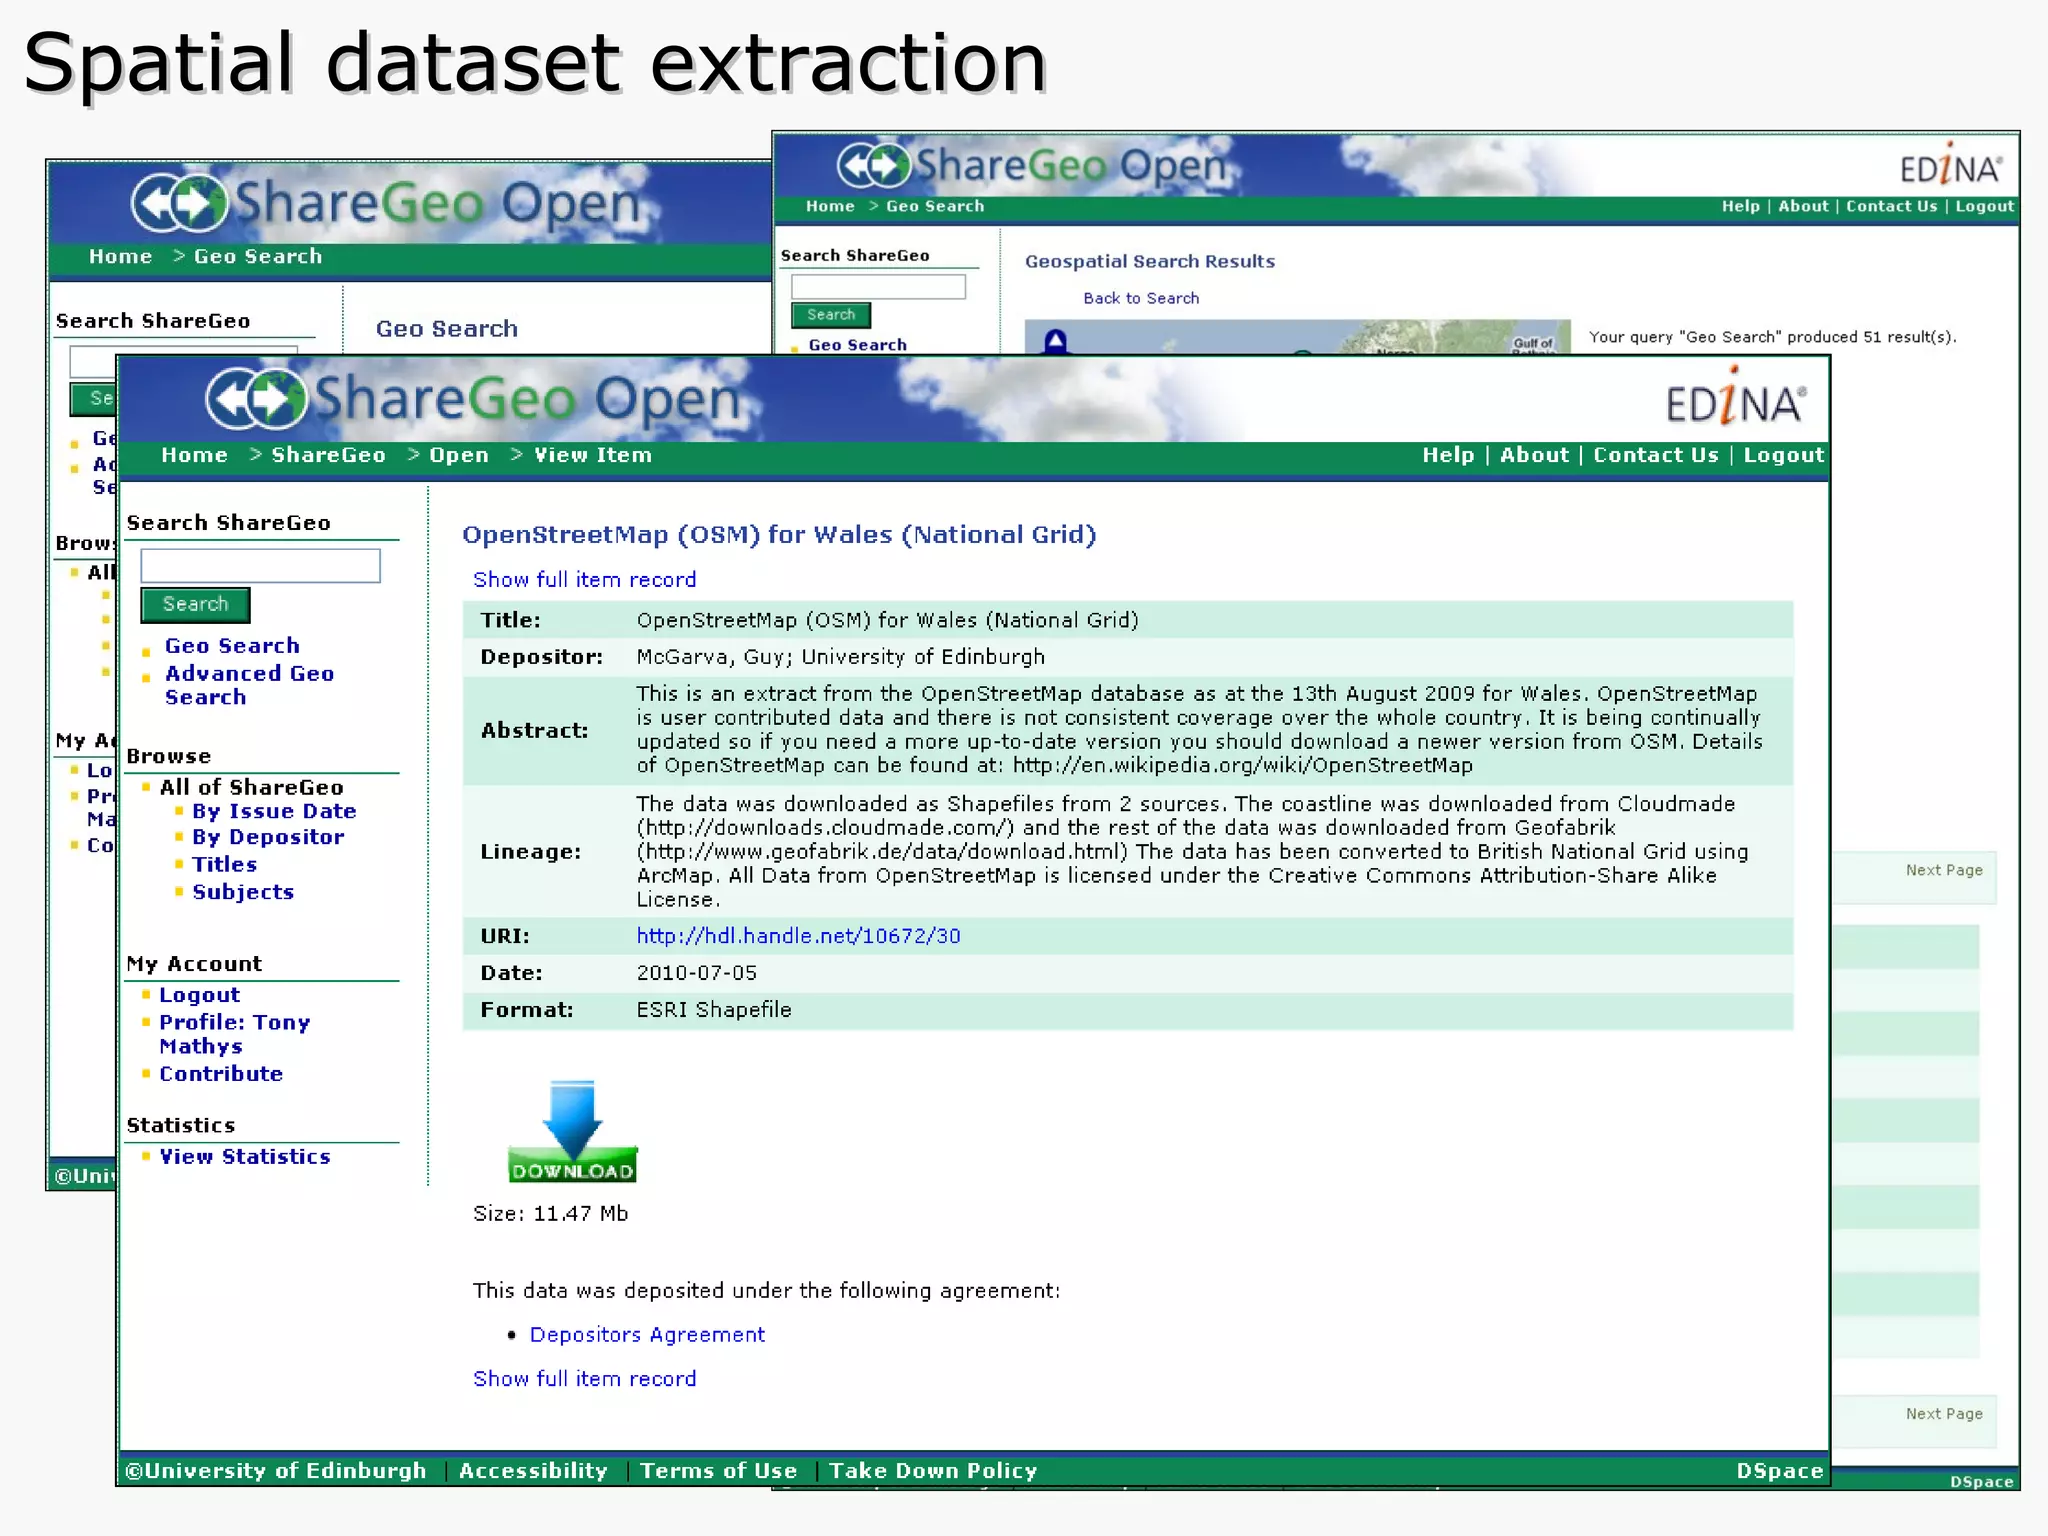2048x1536 pixels.
Task: Click the ShareGeo Open logo in front window
Action: (474, 399)
